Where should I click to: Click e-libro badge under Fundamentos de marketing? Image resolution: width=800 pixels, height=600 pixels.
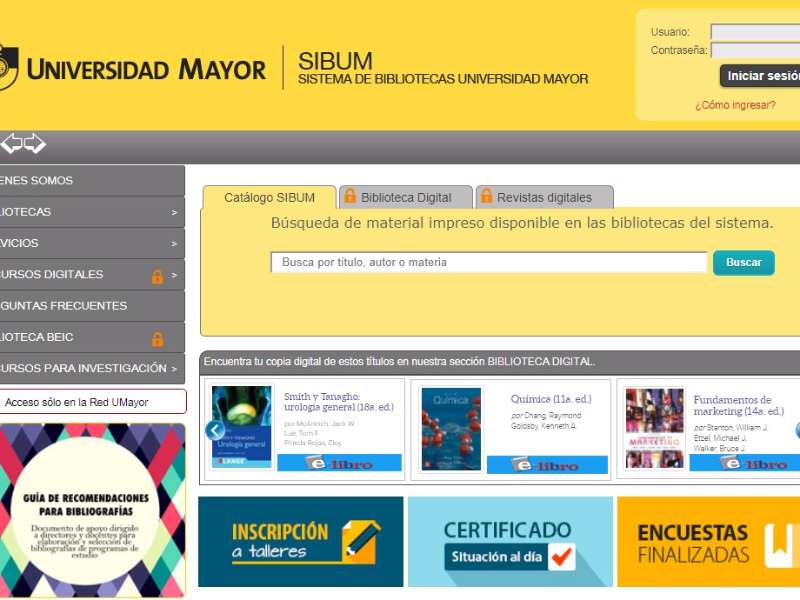pos(745,463)
